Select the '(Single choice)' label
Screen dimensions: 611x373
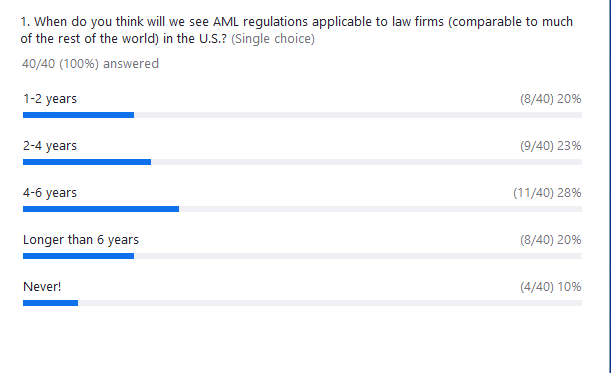pos(273,39)
